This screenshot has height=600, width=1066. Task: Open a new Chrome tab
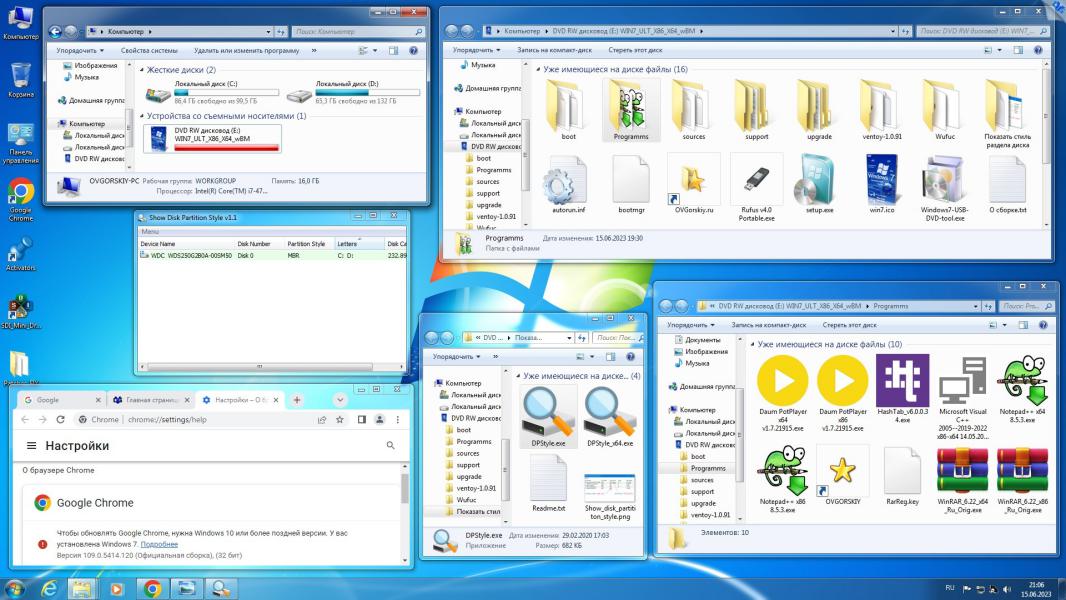coord(296,400)
